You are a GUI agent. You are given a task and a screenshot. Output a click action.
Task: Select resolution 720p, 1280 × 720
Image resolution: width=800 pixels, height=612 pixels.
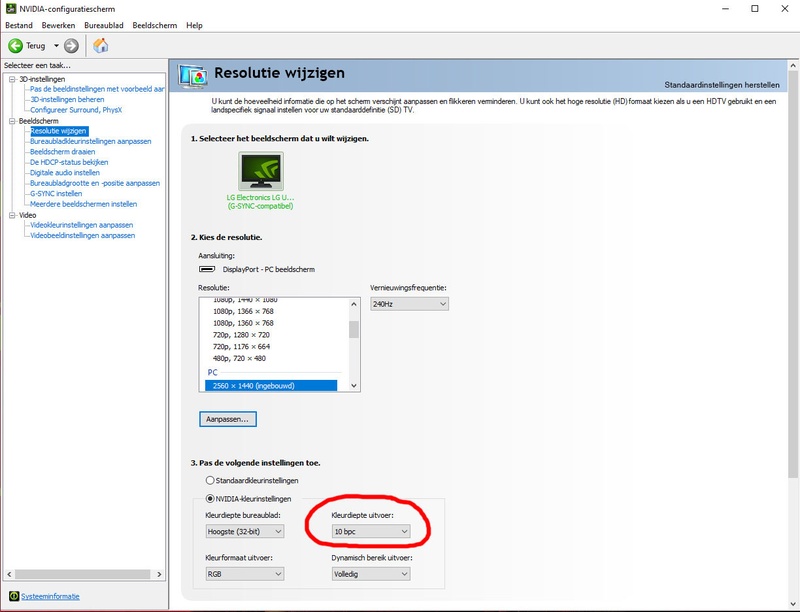click(241, 335)
